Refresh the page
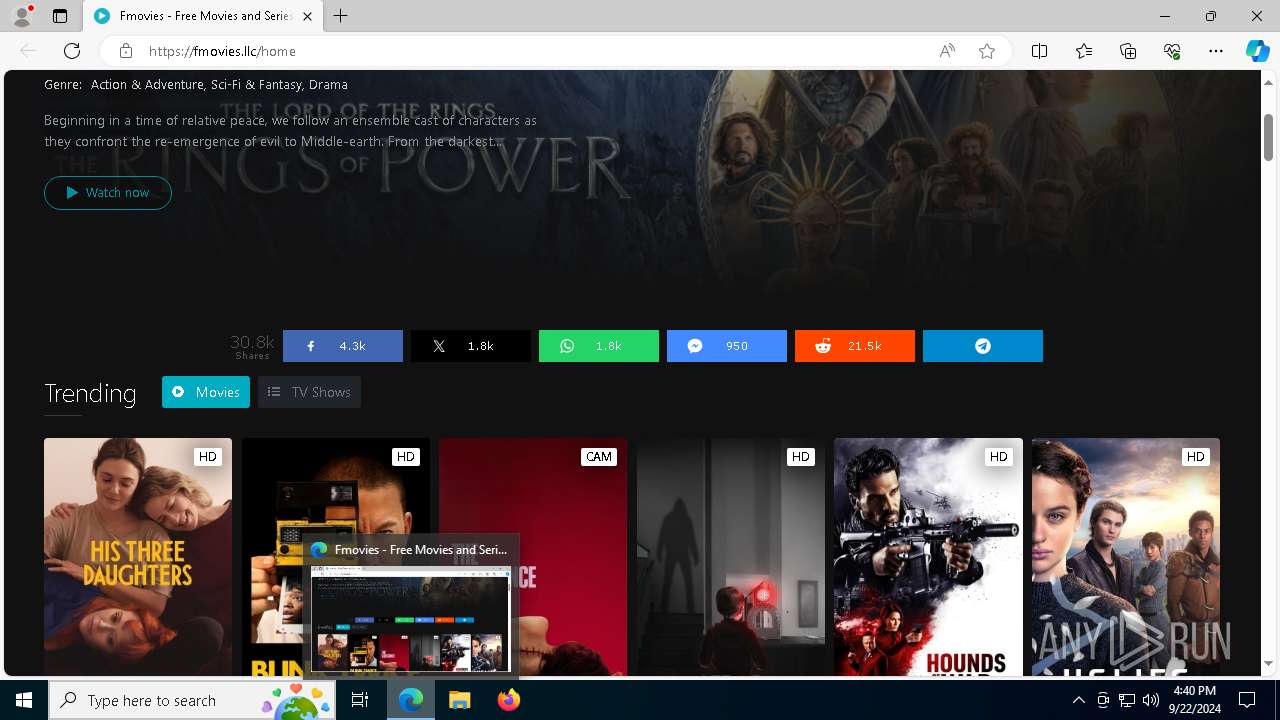The height and width of the screenshot is (720, 1280). pyautogui.click(x=72, y=51)
